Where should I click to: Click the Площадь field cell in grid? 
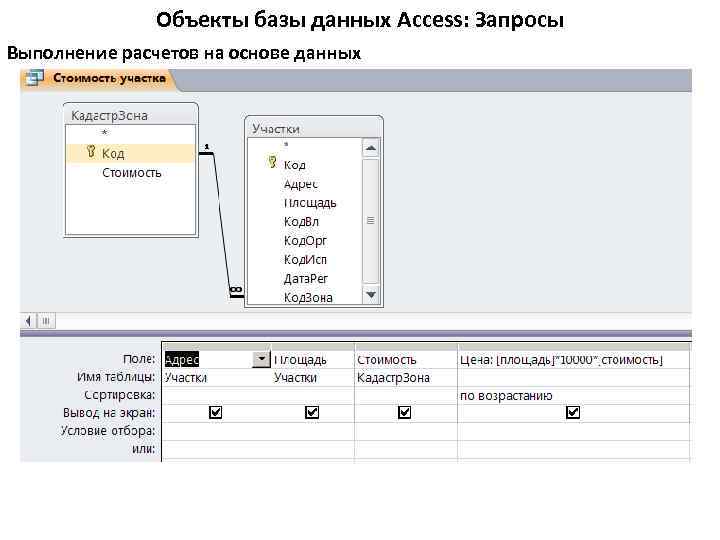[313, 360]
